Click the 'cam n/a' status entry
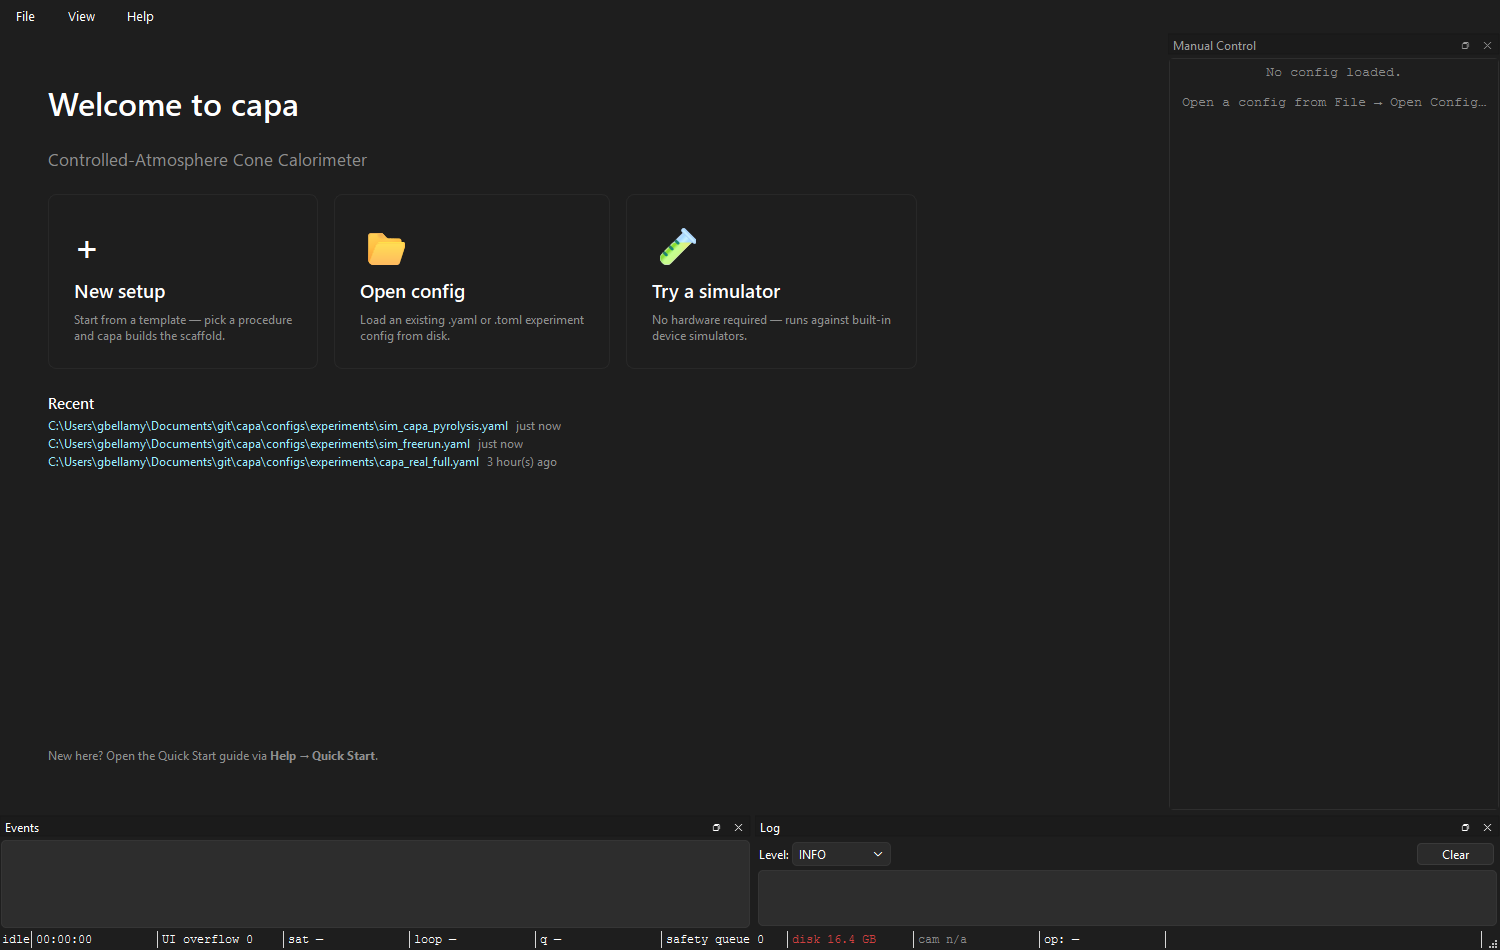 (942, 939)
